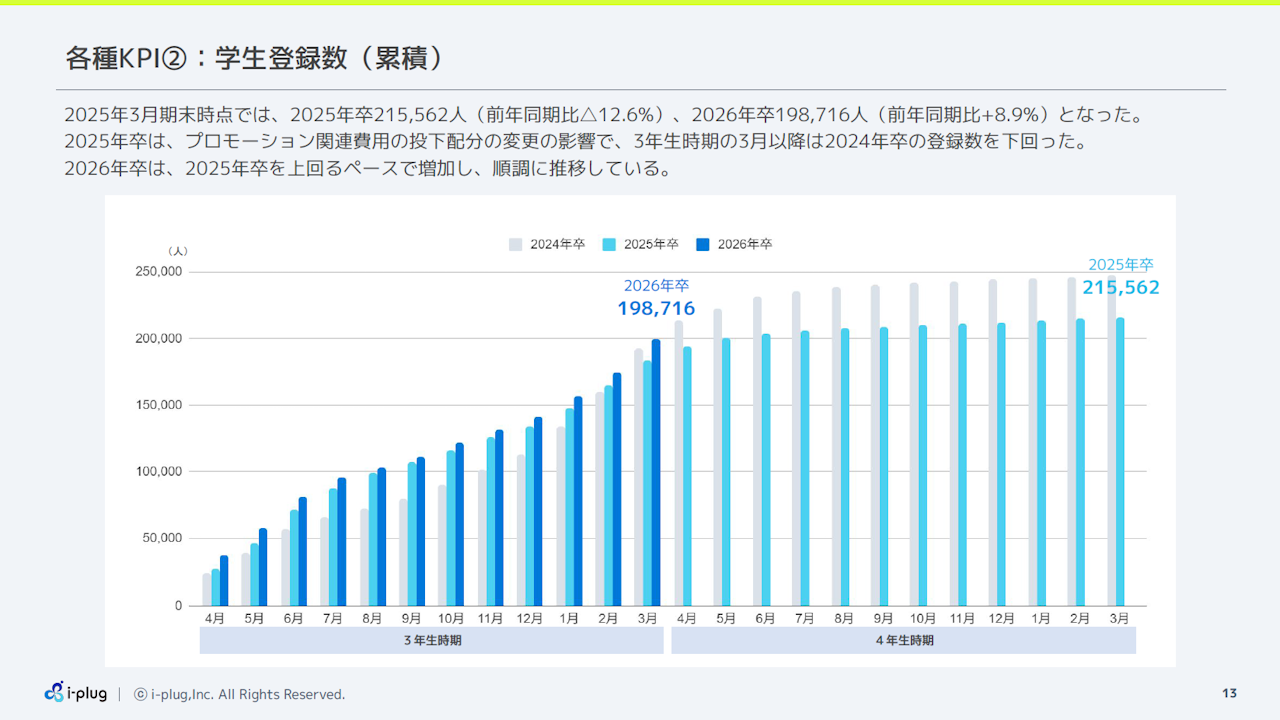Click the last light blue bar under 215,562
Screen dimensions: 1280x720
click(1120, 462)
